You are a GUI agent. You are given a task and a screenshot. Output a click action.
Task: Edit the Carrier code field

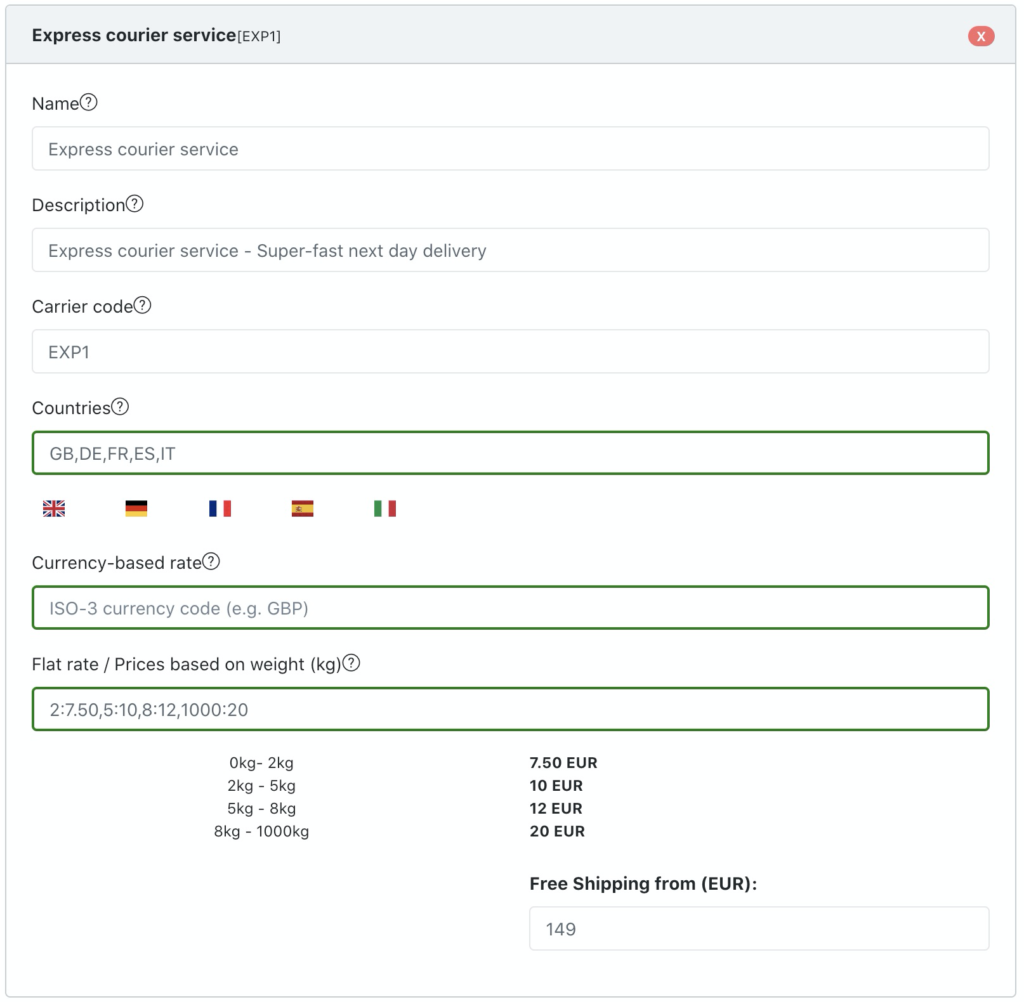click(510, 352)
